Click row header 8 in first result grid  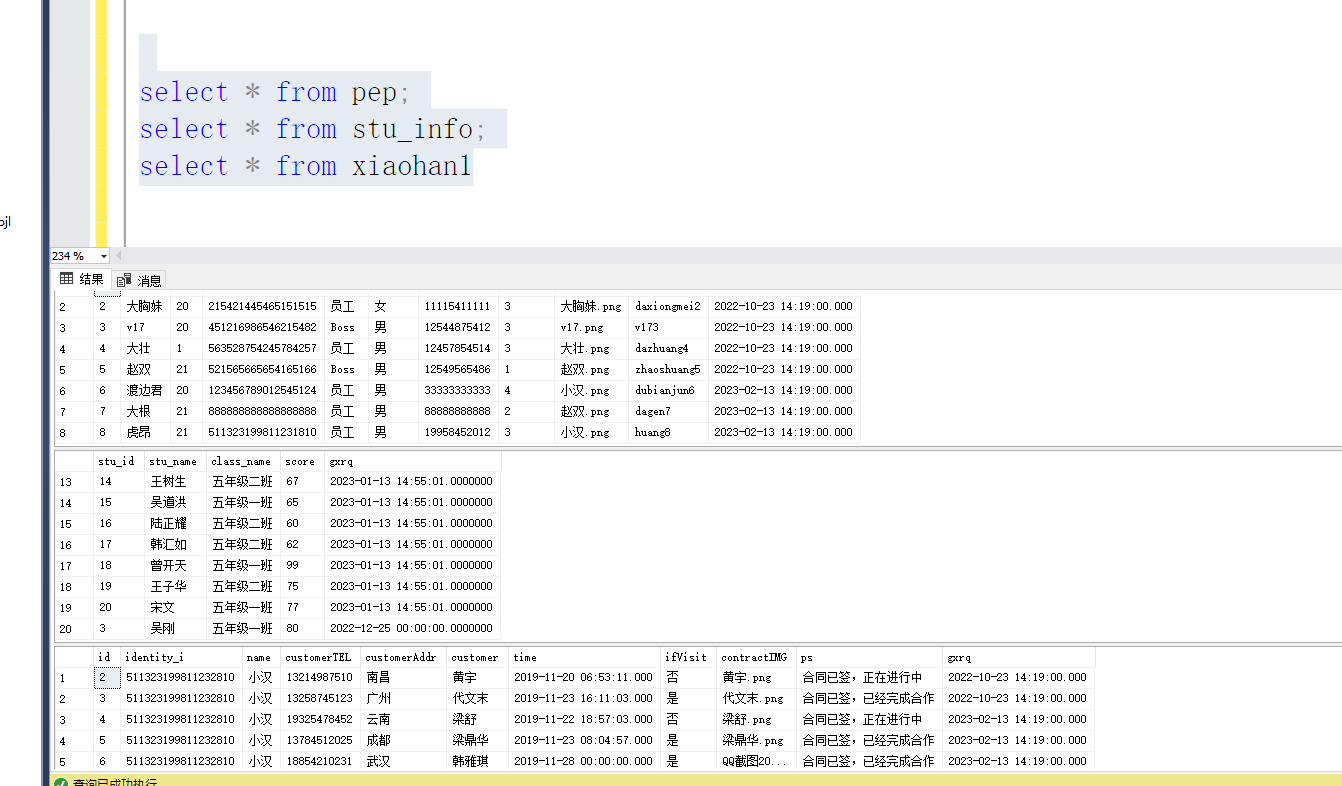tap(74, 432)
